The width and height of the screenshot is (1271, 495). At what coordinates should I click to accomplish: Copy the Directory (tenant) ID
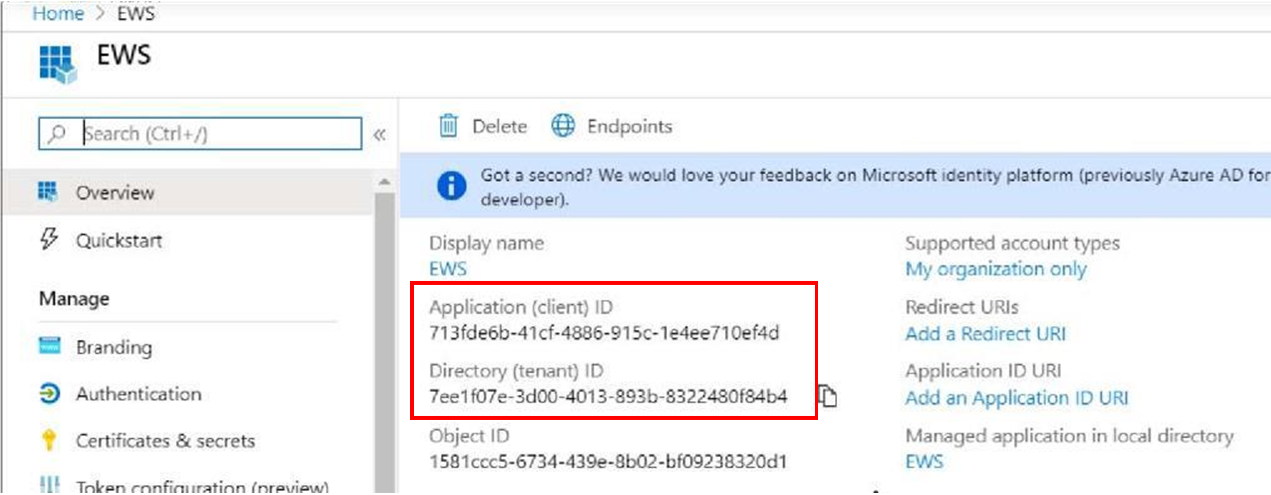point(827,397)
